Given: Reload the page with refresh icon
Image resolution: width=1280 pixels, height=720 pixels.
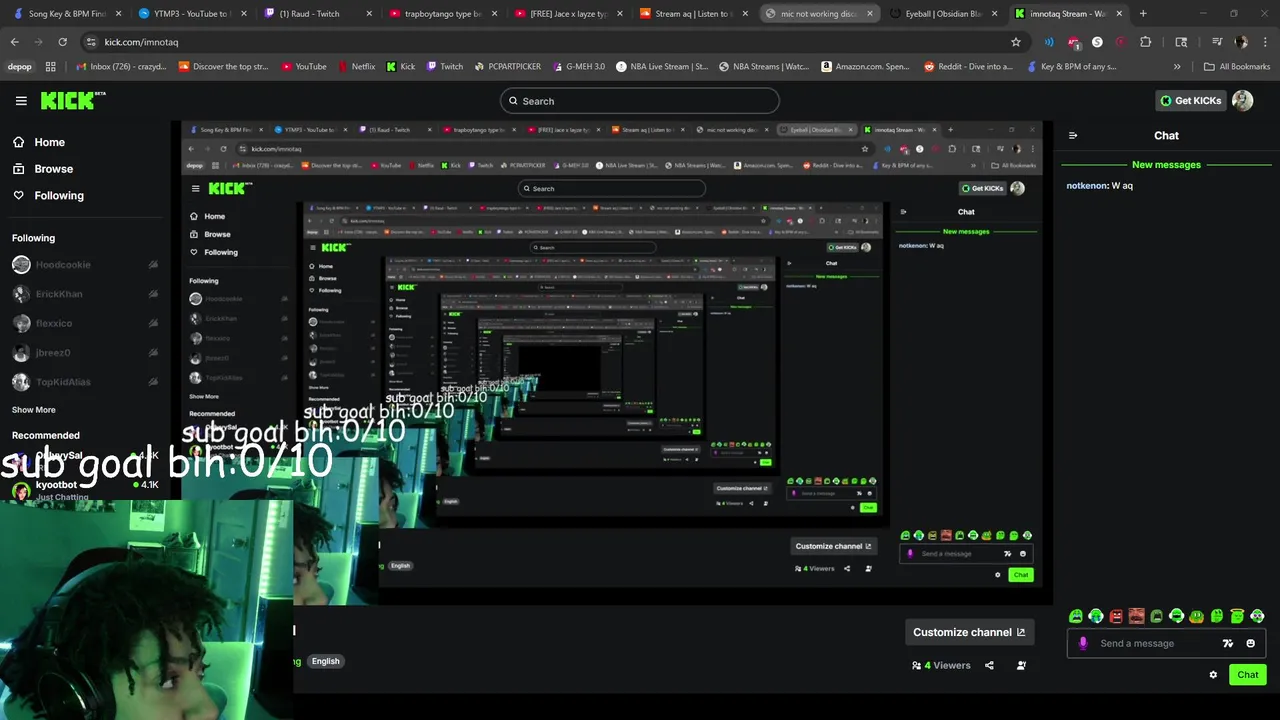Looking at the screenshot, I should [x=62, y=42].
